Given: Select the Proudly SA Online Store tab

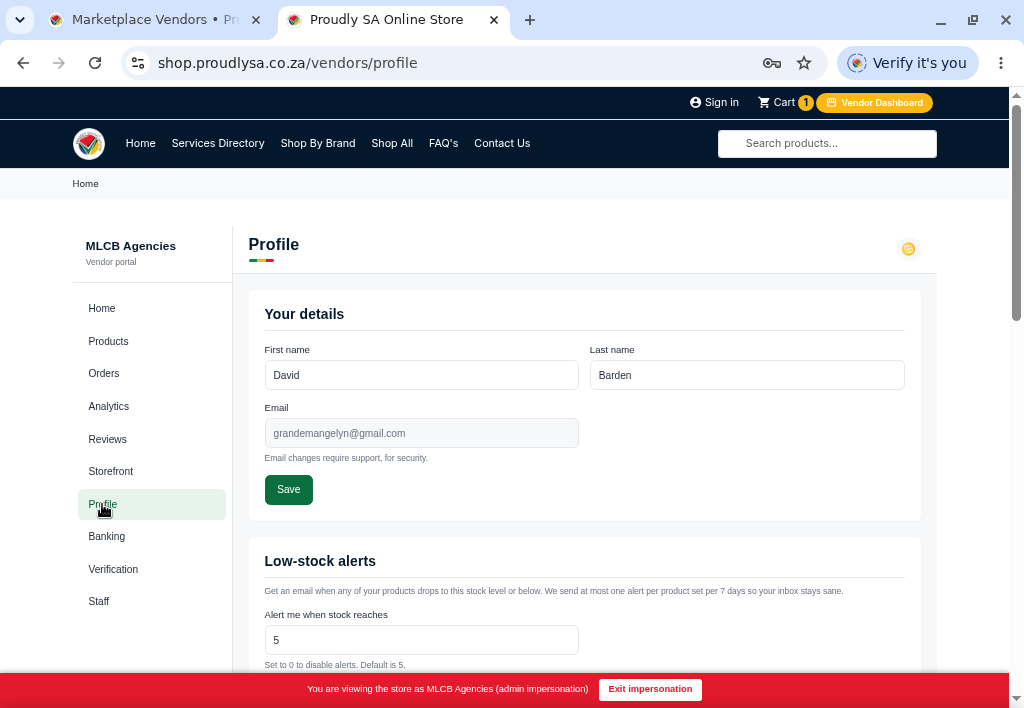Looking at the screenshot, I should pos(394,20).
